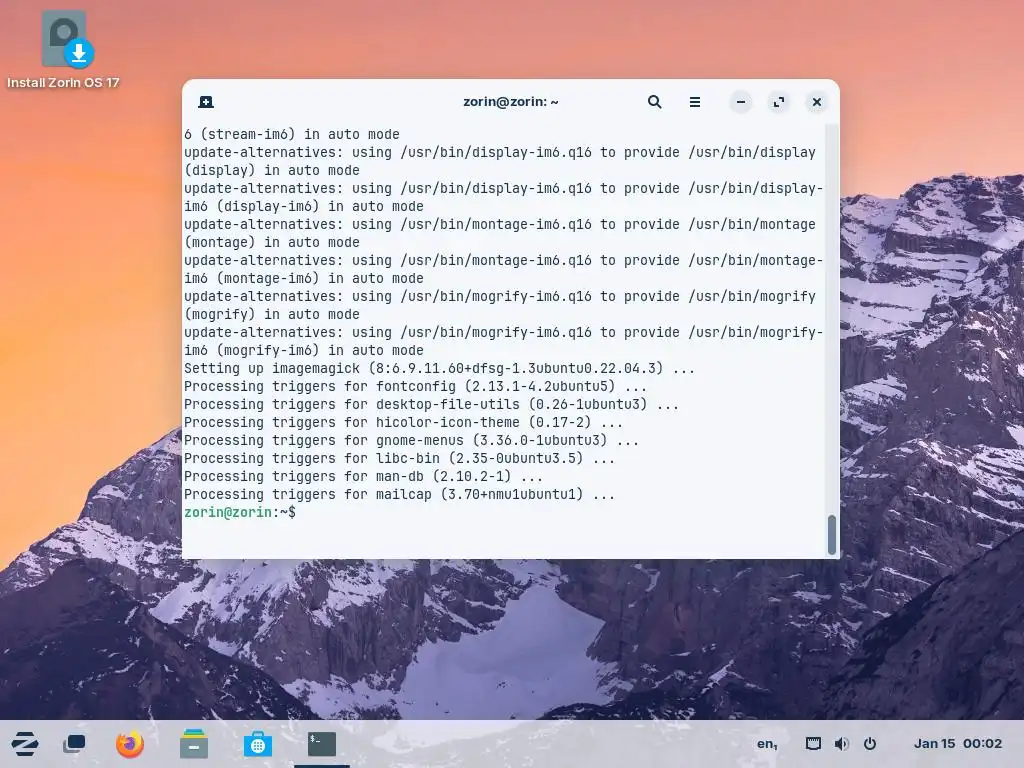This screenshot has height=768, width=1024.
Task: Open the Zorin start menu
Action: (x=25, y=744)
